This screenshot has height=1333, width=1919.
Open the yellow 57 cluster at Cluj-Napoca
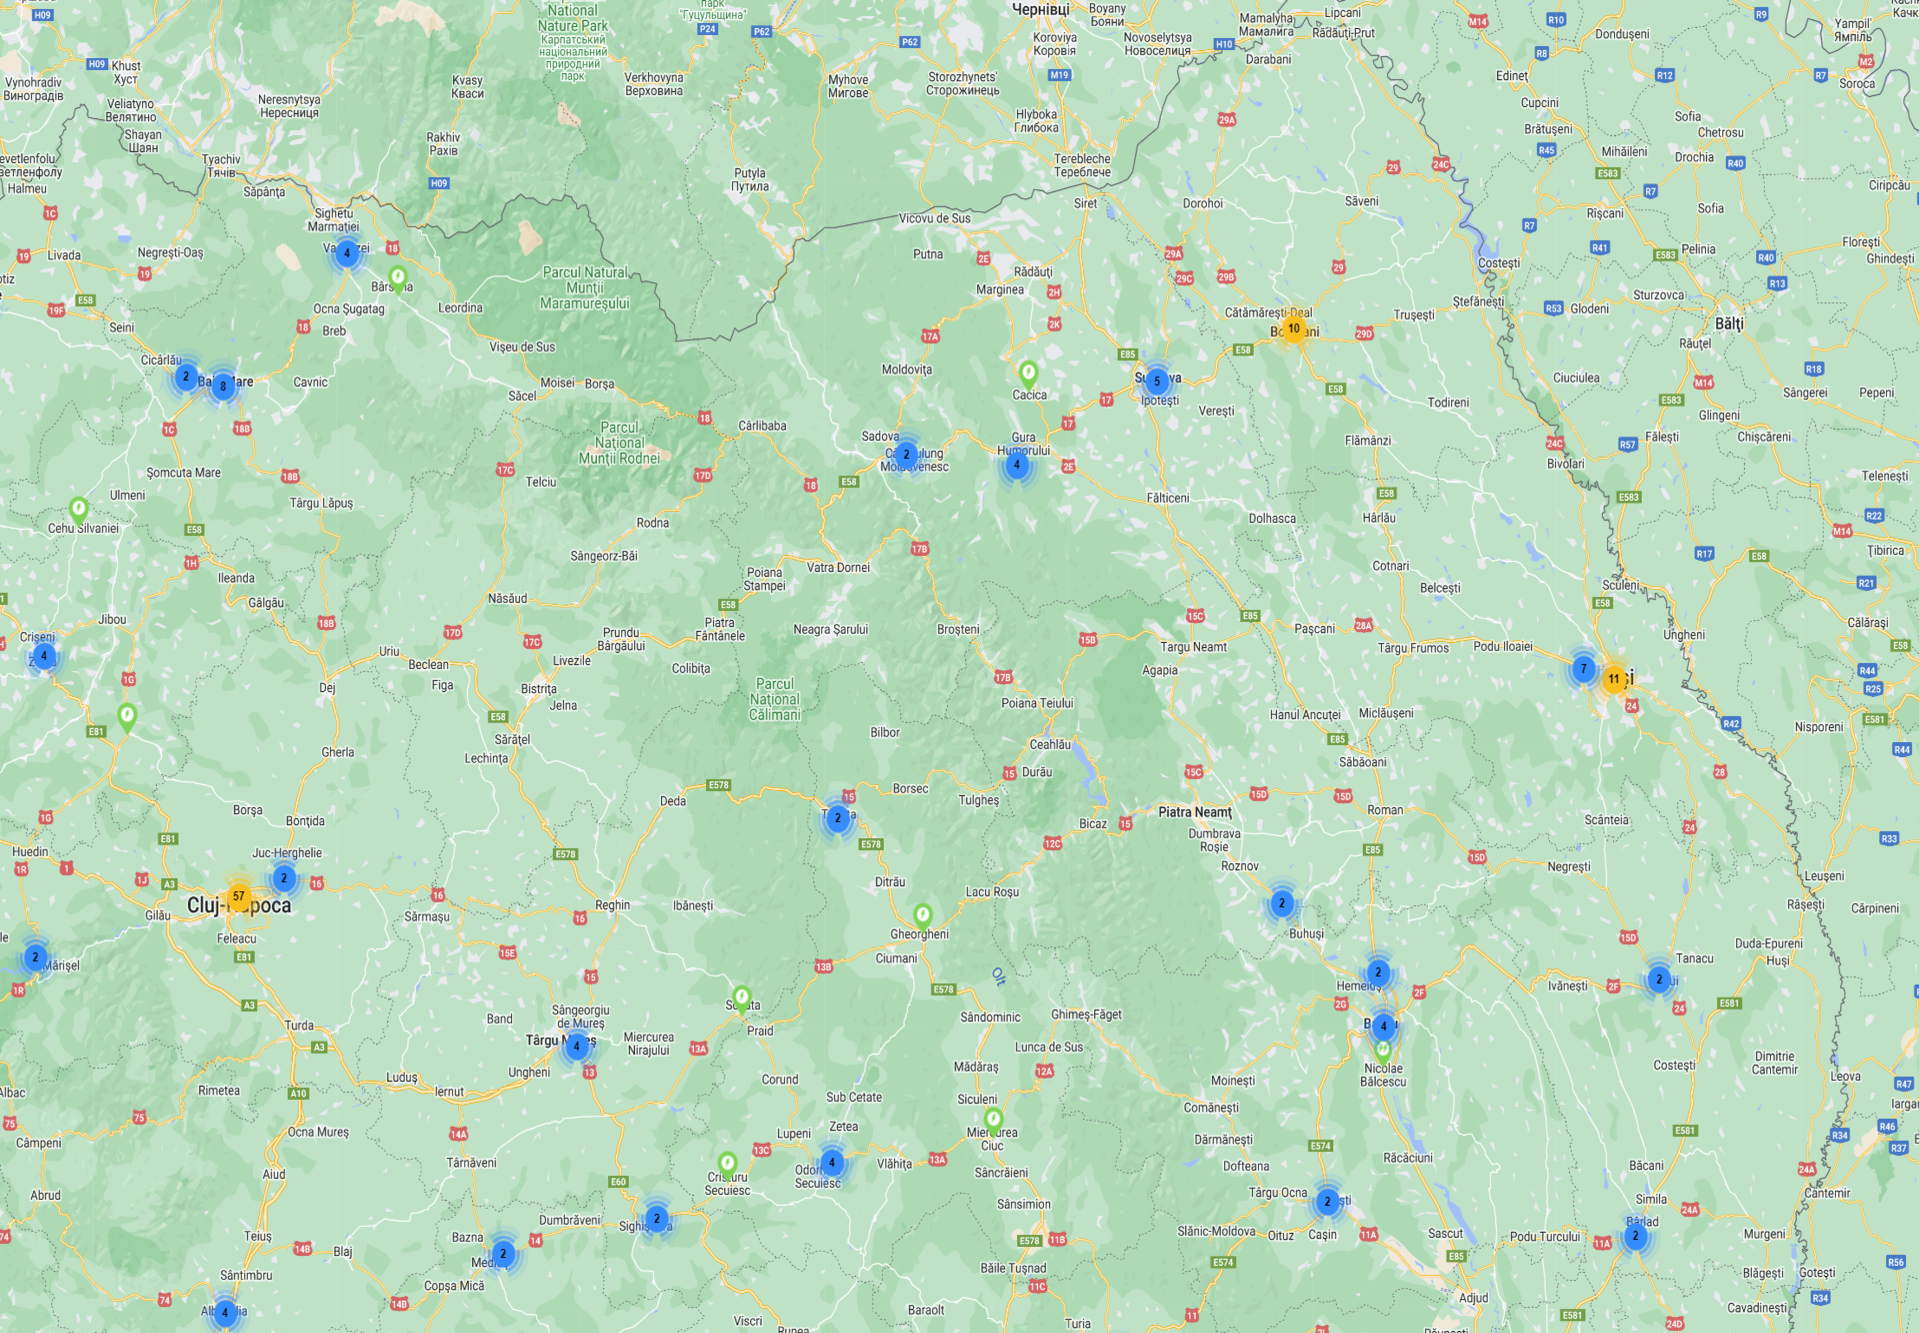(x=238, y=896)
